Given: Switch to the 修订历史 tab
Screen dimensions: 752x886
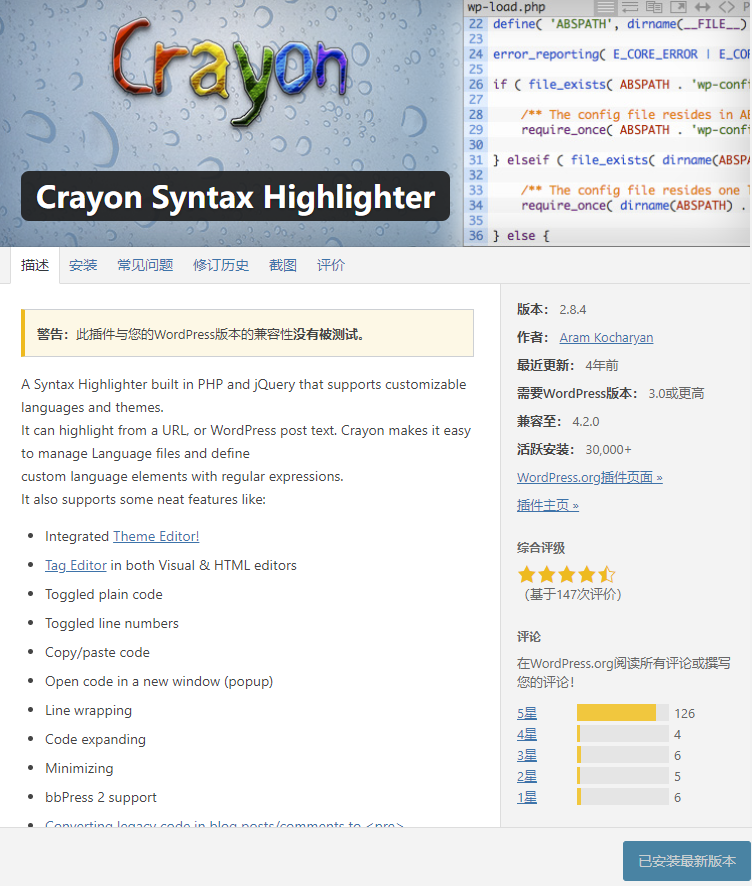Looking at the screenshot, I should click(221, 265).
